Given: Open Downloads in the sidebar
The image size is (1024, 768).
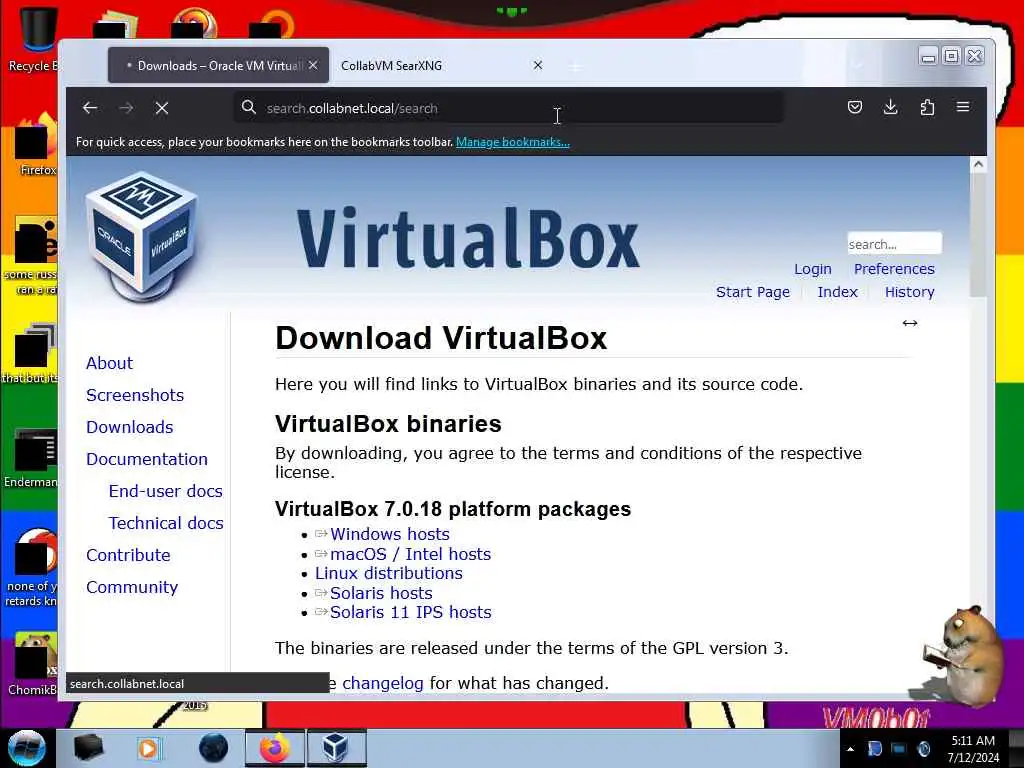Looking at the screenshot, I should (129, 427).
